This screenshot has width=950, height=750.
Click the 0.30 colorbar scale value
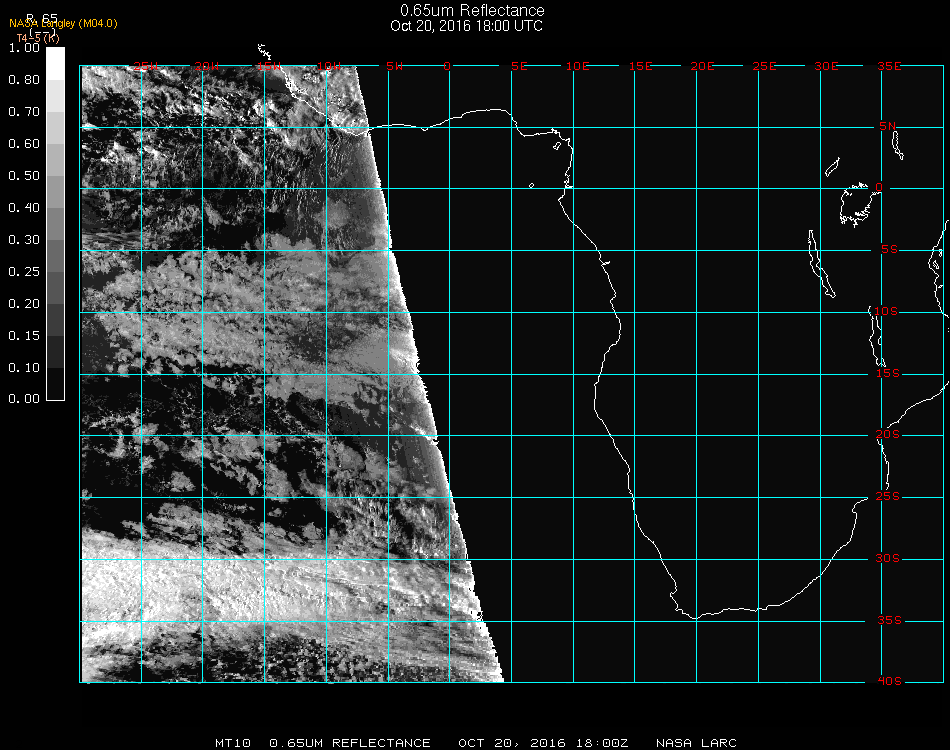(24, 240)
